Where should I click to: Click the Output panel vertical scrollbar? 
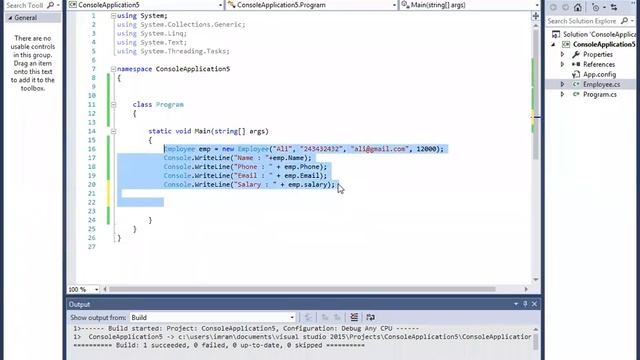tap(535, 338)
